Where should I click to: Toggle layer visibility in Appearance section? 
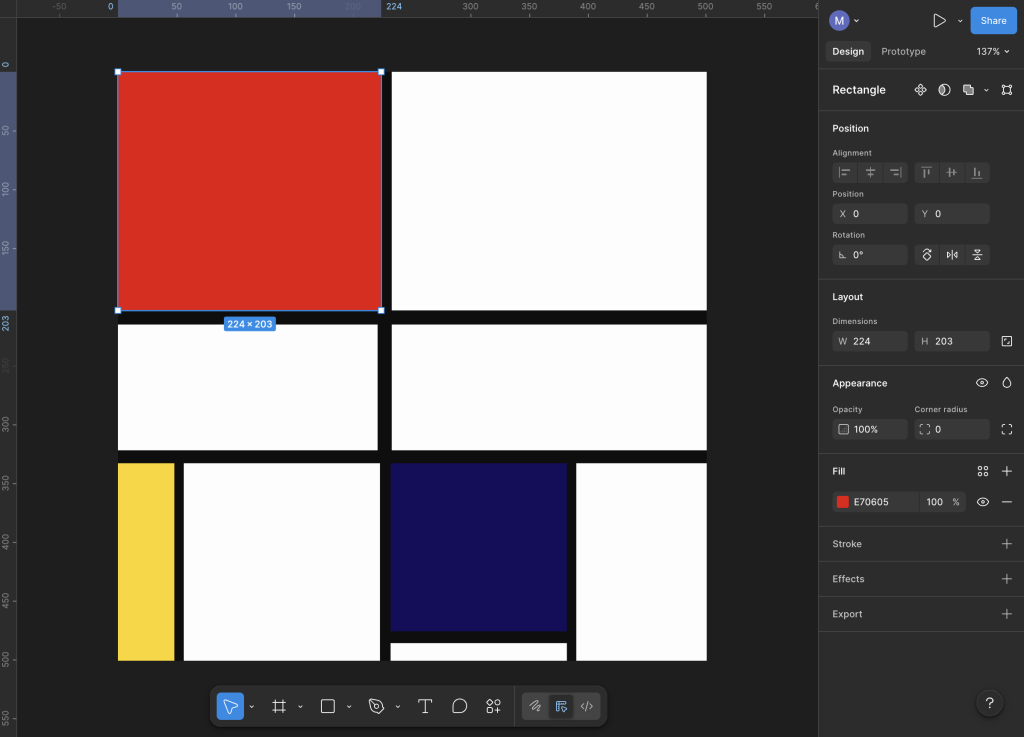[982, 383]
